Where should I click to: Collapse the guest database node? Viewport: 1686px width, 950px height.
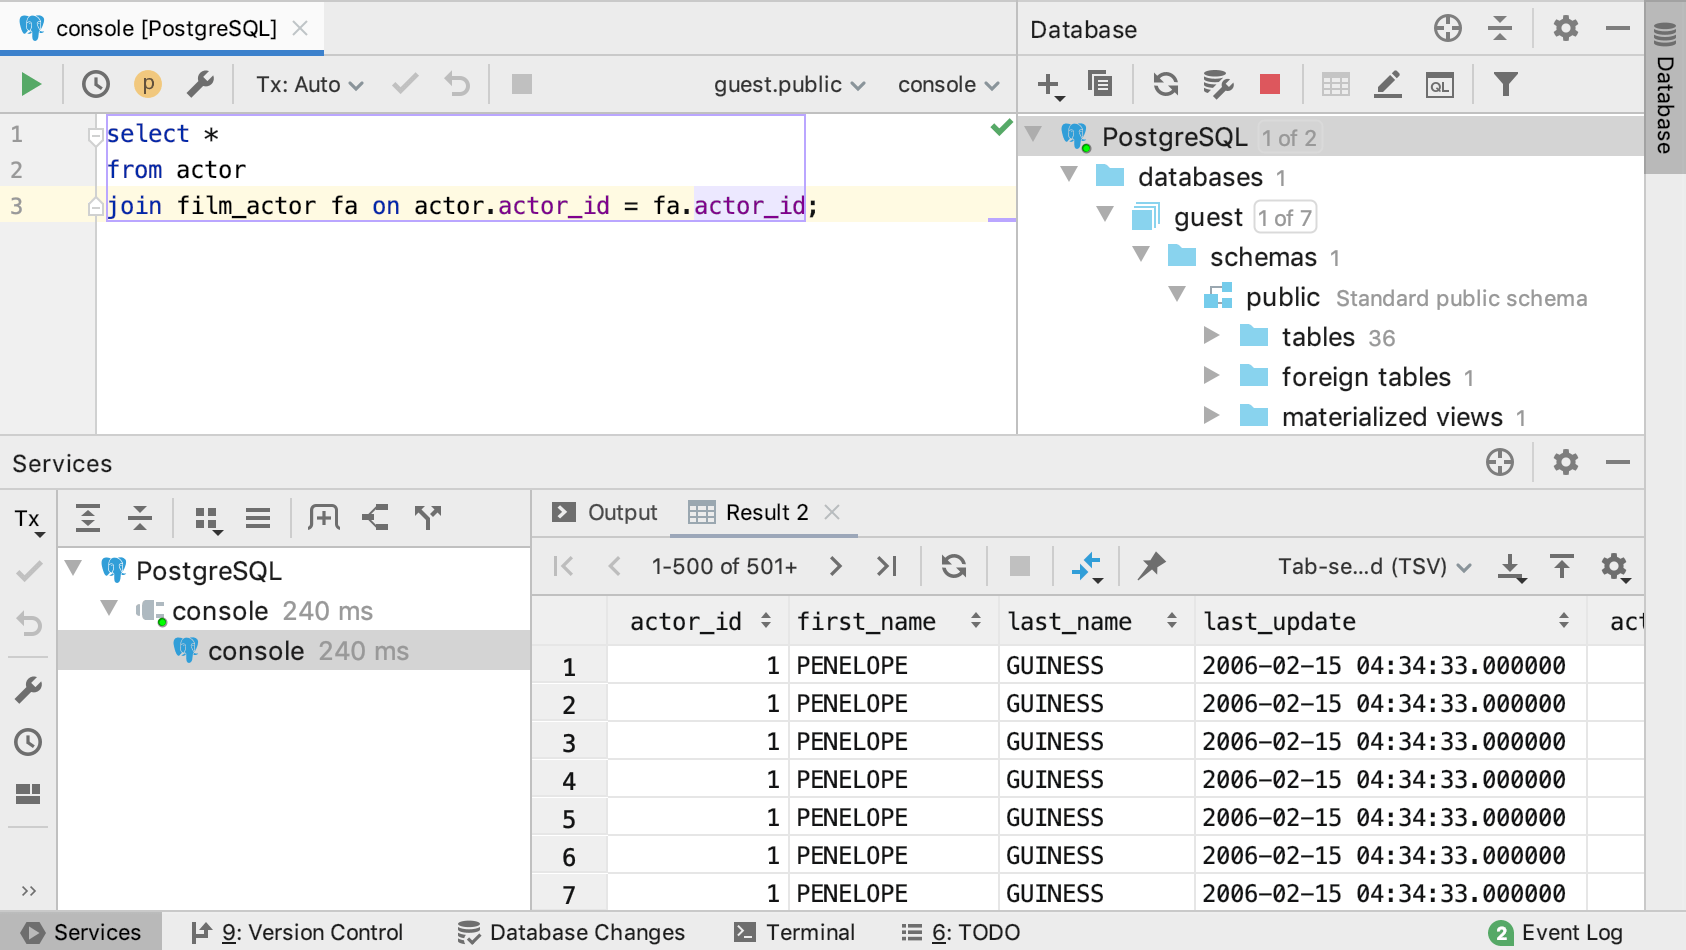pyautogui.click(x=1105, y=215)
